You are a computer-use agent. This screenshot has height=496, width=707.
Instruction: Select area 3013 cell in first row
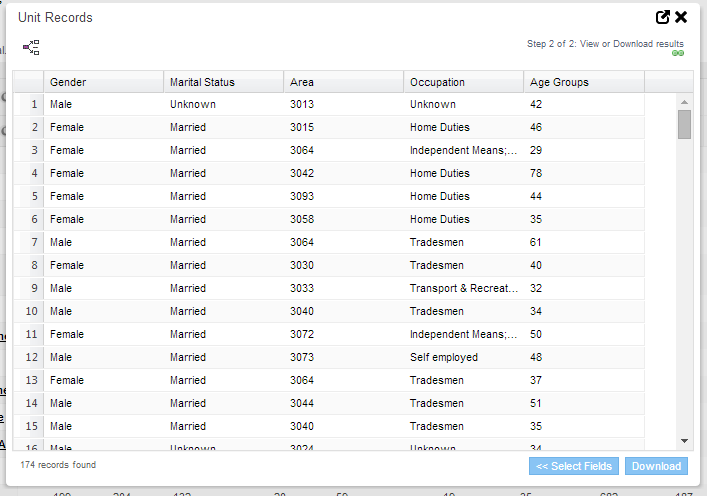pyautogui.click(x=302, y=104)
